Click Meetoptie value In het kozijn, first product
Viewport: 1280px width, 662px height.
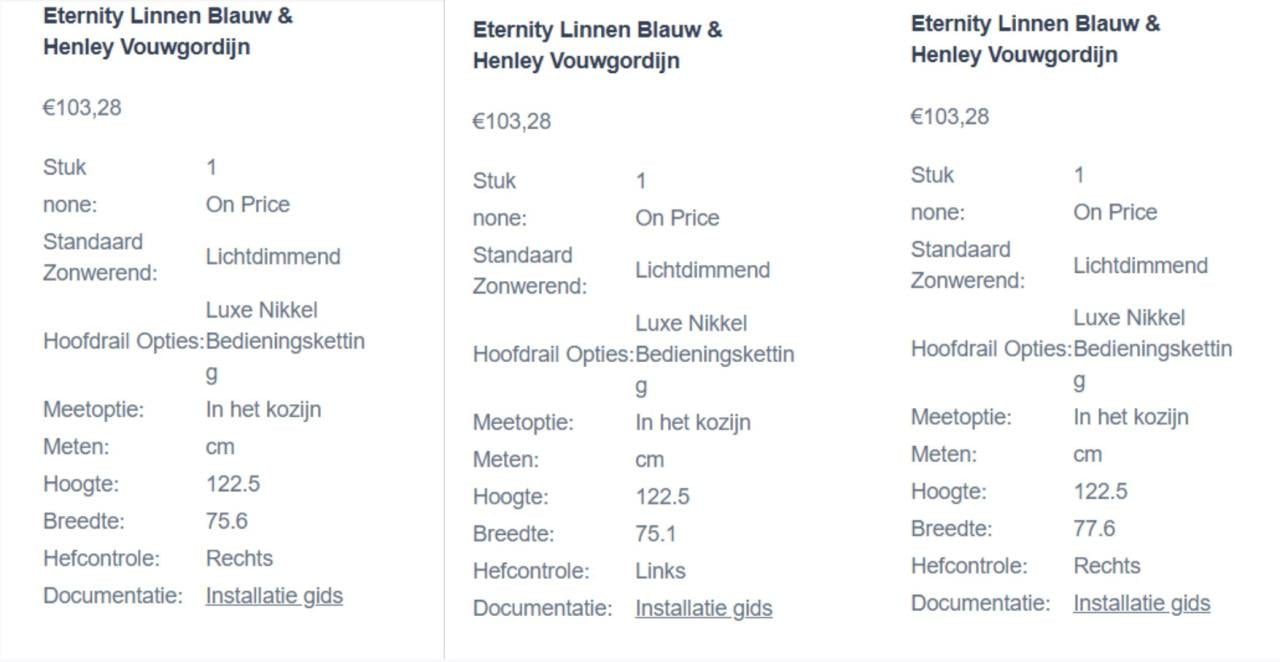264,410
